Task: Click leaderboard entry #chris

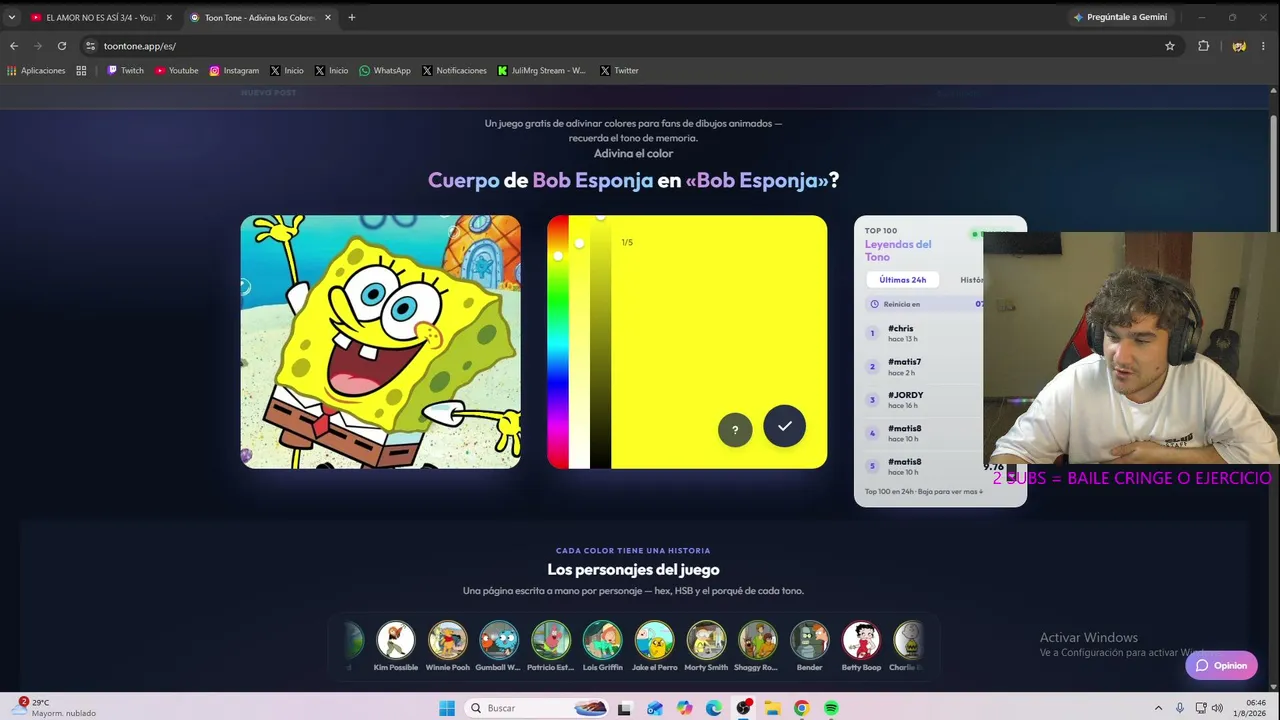Action: 924,333
